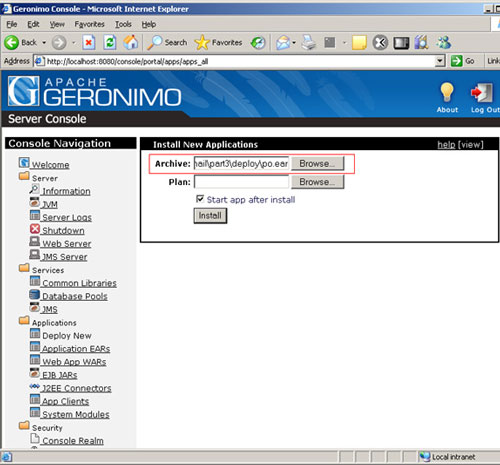Click the Plan input field
This screenshot has width=500, height=465.
click(x=241, y=182)
